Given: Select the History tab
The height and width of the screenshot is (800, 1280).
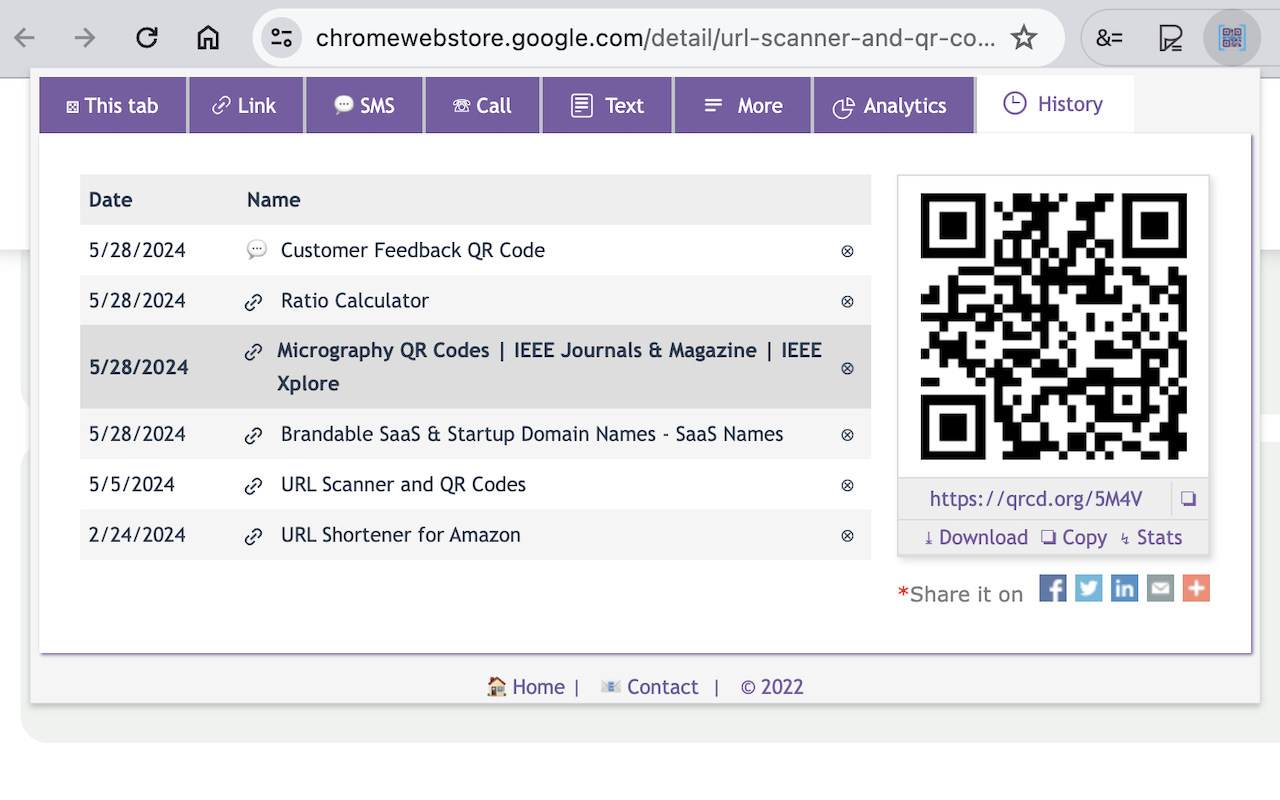Looking at the screenshot, I should tap(1055, 104).
